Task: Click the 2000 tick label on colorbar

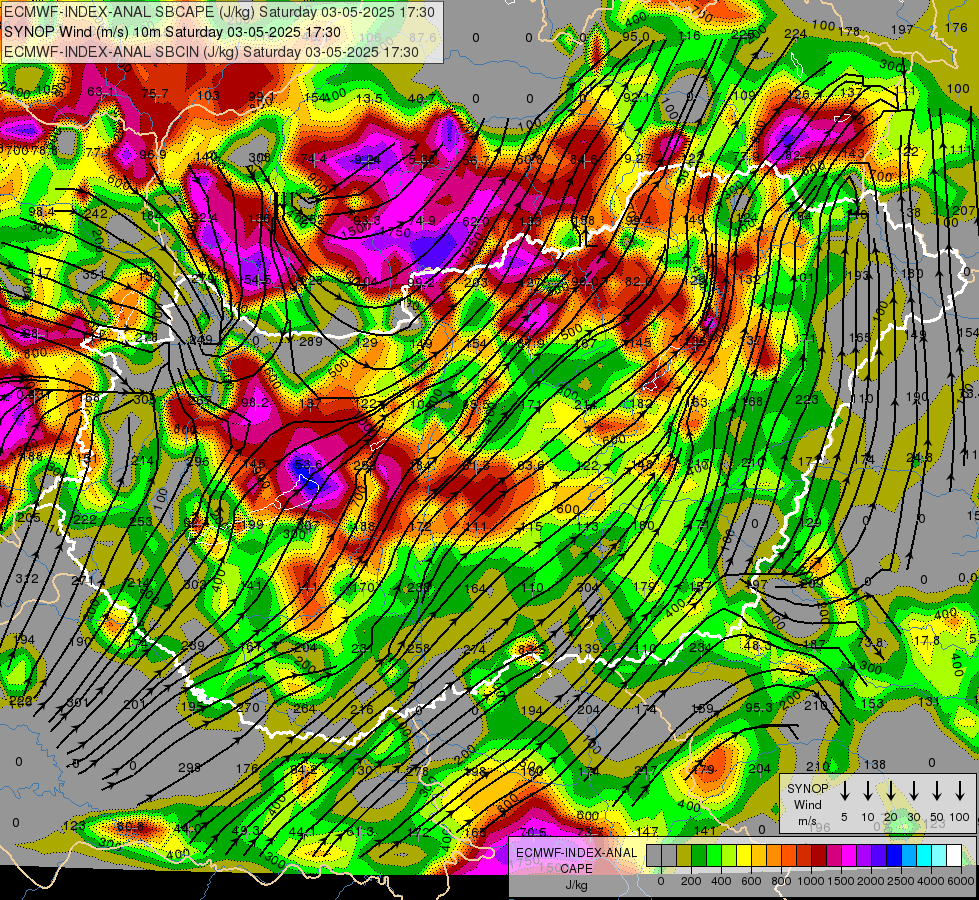Action: coord(871,881)
